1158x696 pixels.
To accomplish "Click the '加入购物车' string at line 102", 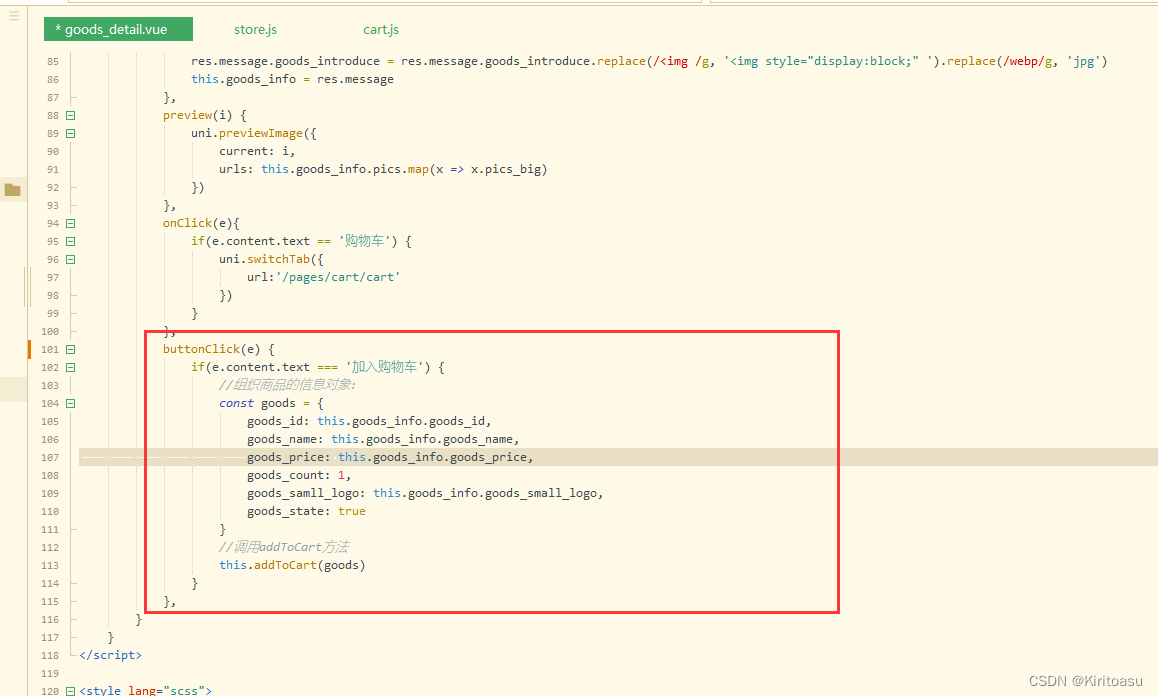I will 384,367.
